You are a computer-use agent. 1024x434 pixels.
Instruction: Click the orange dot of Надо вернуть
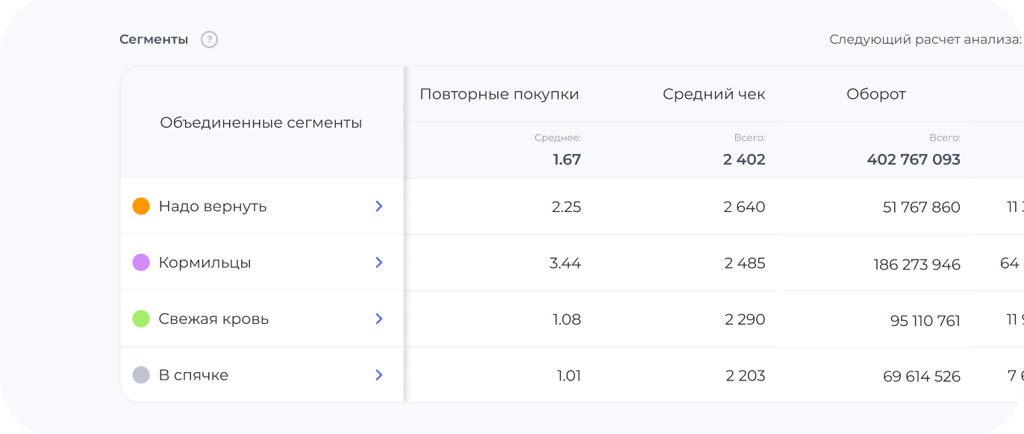tap(141, 206)
